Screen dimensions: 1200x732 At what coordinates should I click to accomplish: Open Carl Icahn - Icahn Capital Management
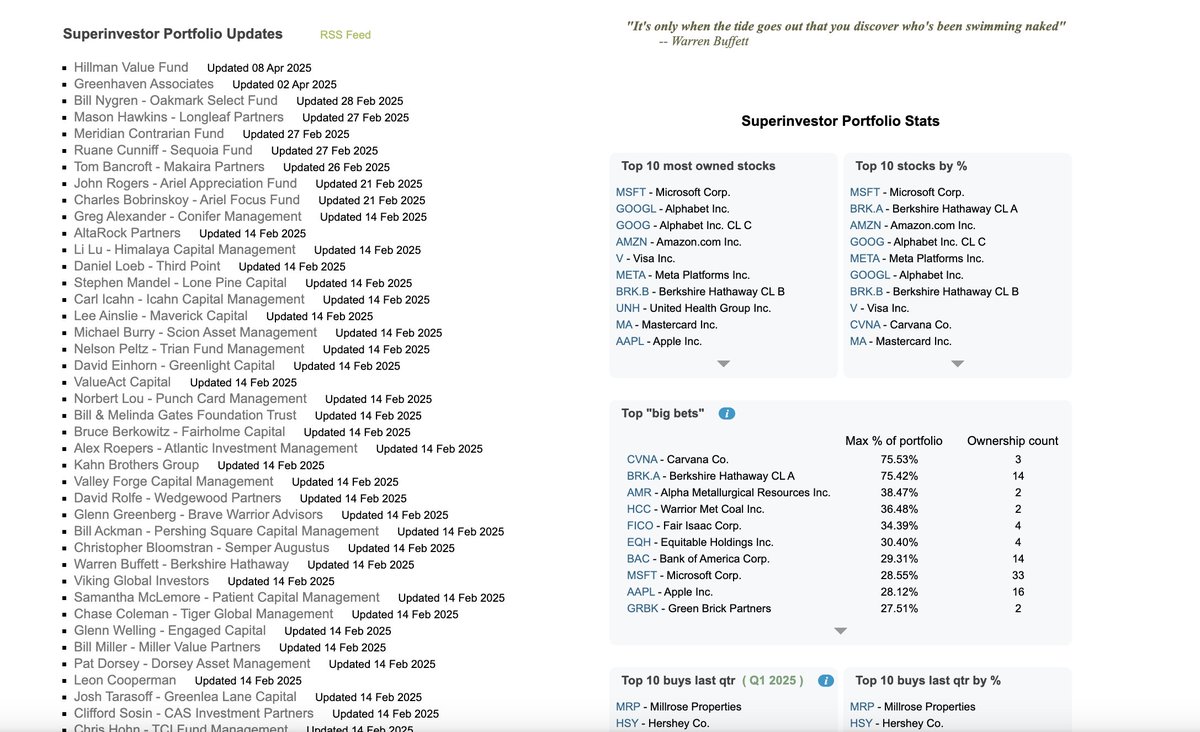pyautogui.click(x=189, y=299)
